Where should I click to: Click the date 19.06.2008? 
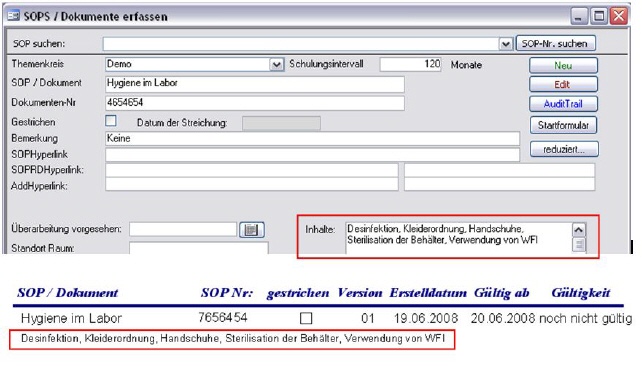tap(426, 318)
